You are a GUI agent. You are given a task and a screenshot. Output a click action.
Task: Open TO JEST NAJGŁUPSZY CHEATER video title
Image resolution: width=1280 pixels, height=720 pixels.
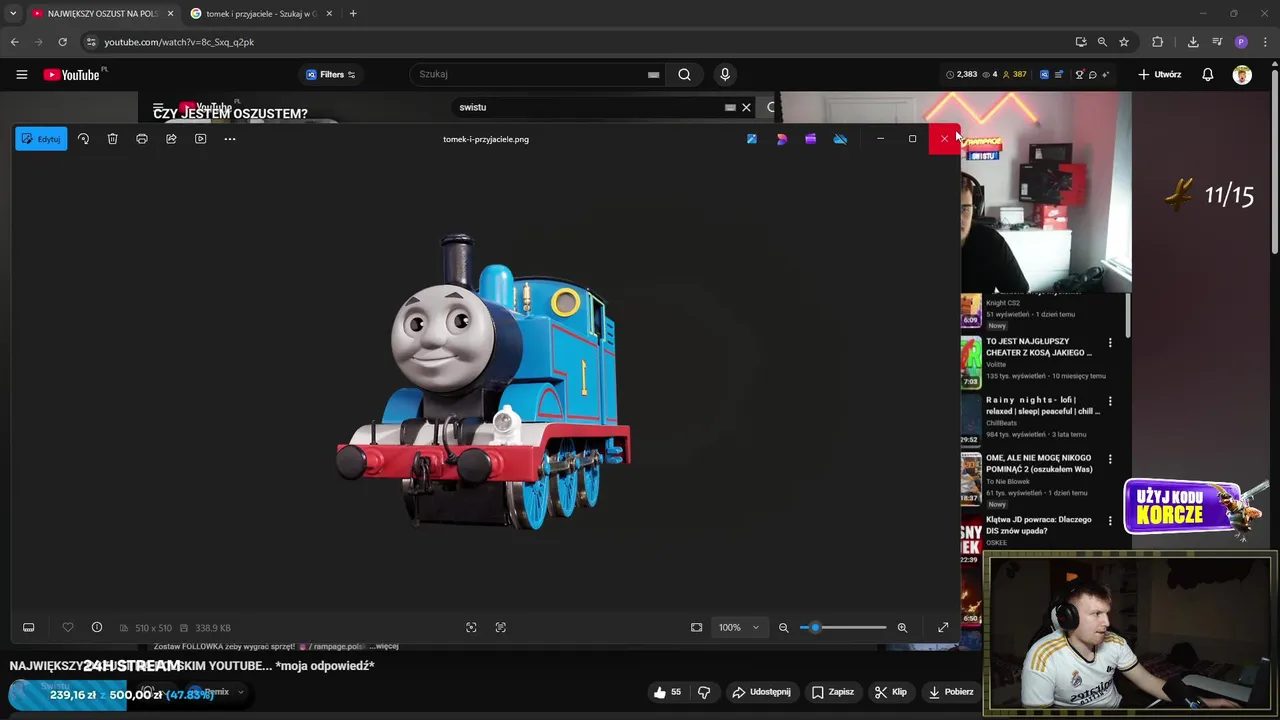tap(1039, 347)
